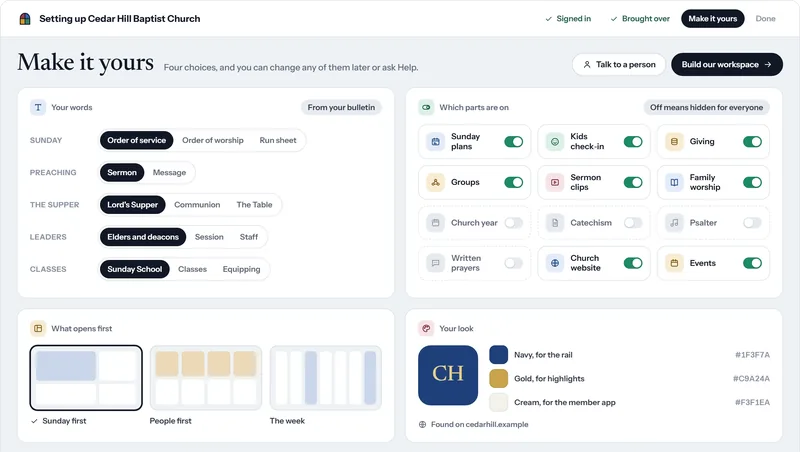
Task: Click the Family worship book icon
Action: tap(674, 182)
